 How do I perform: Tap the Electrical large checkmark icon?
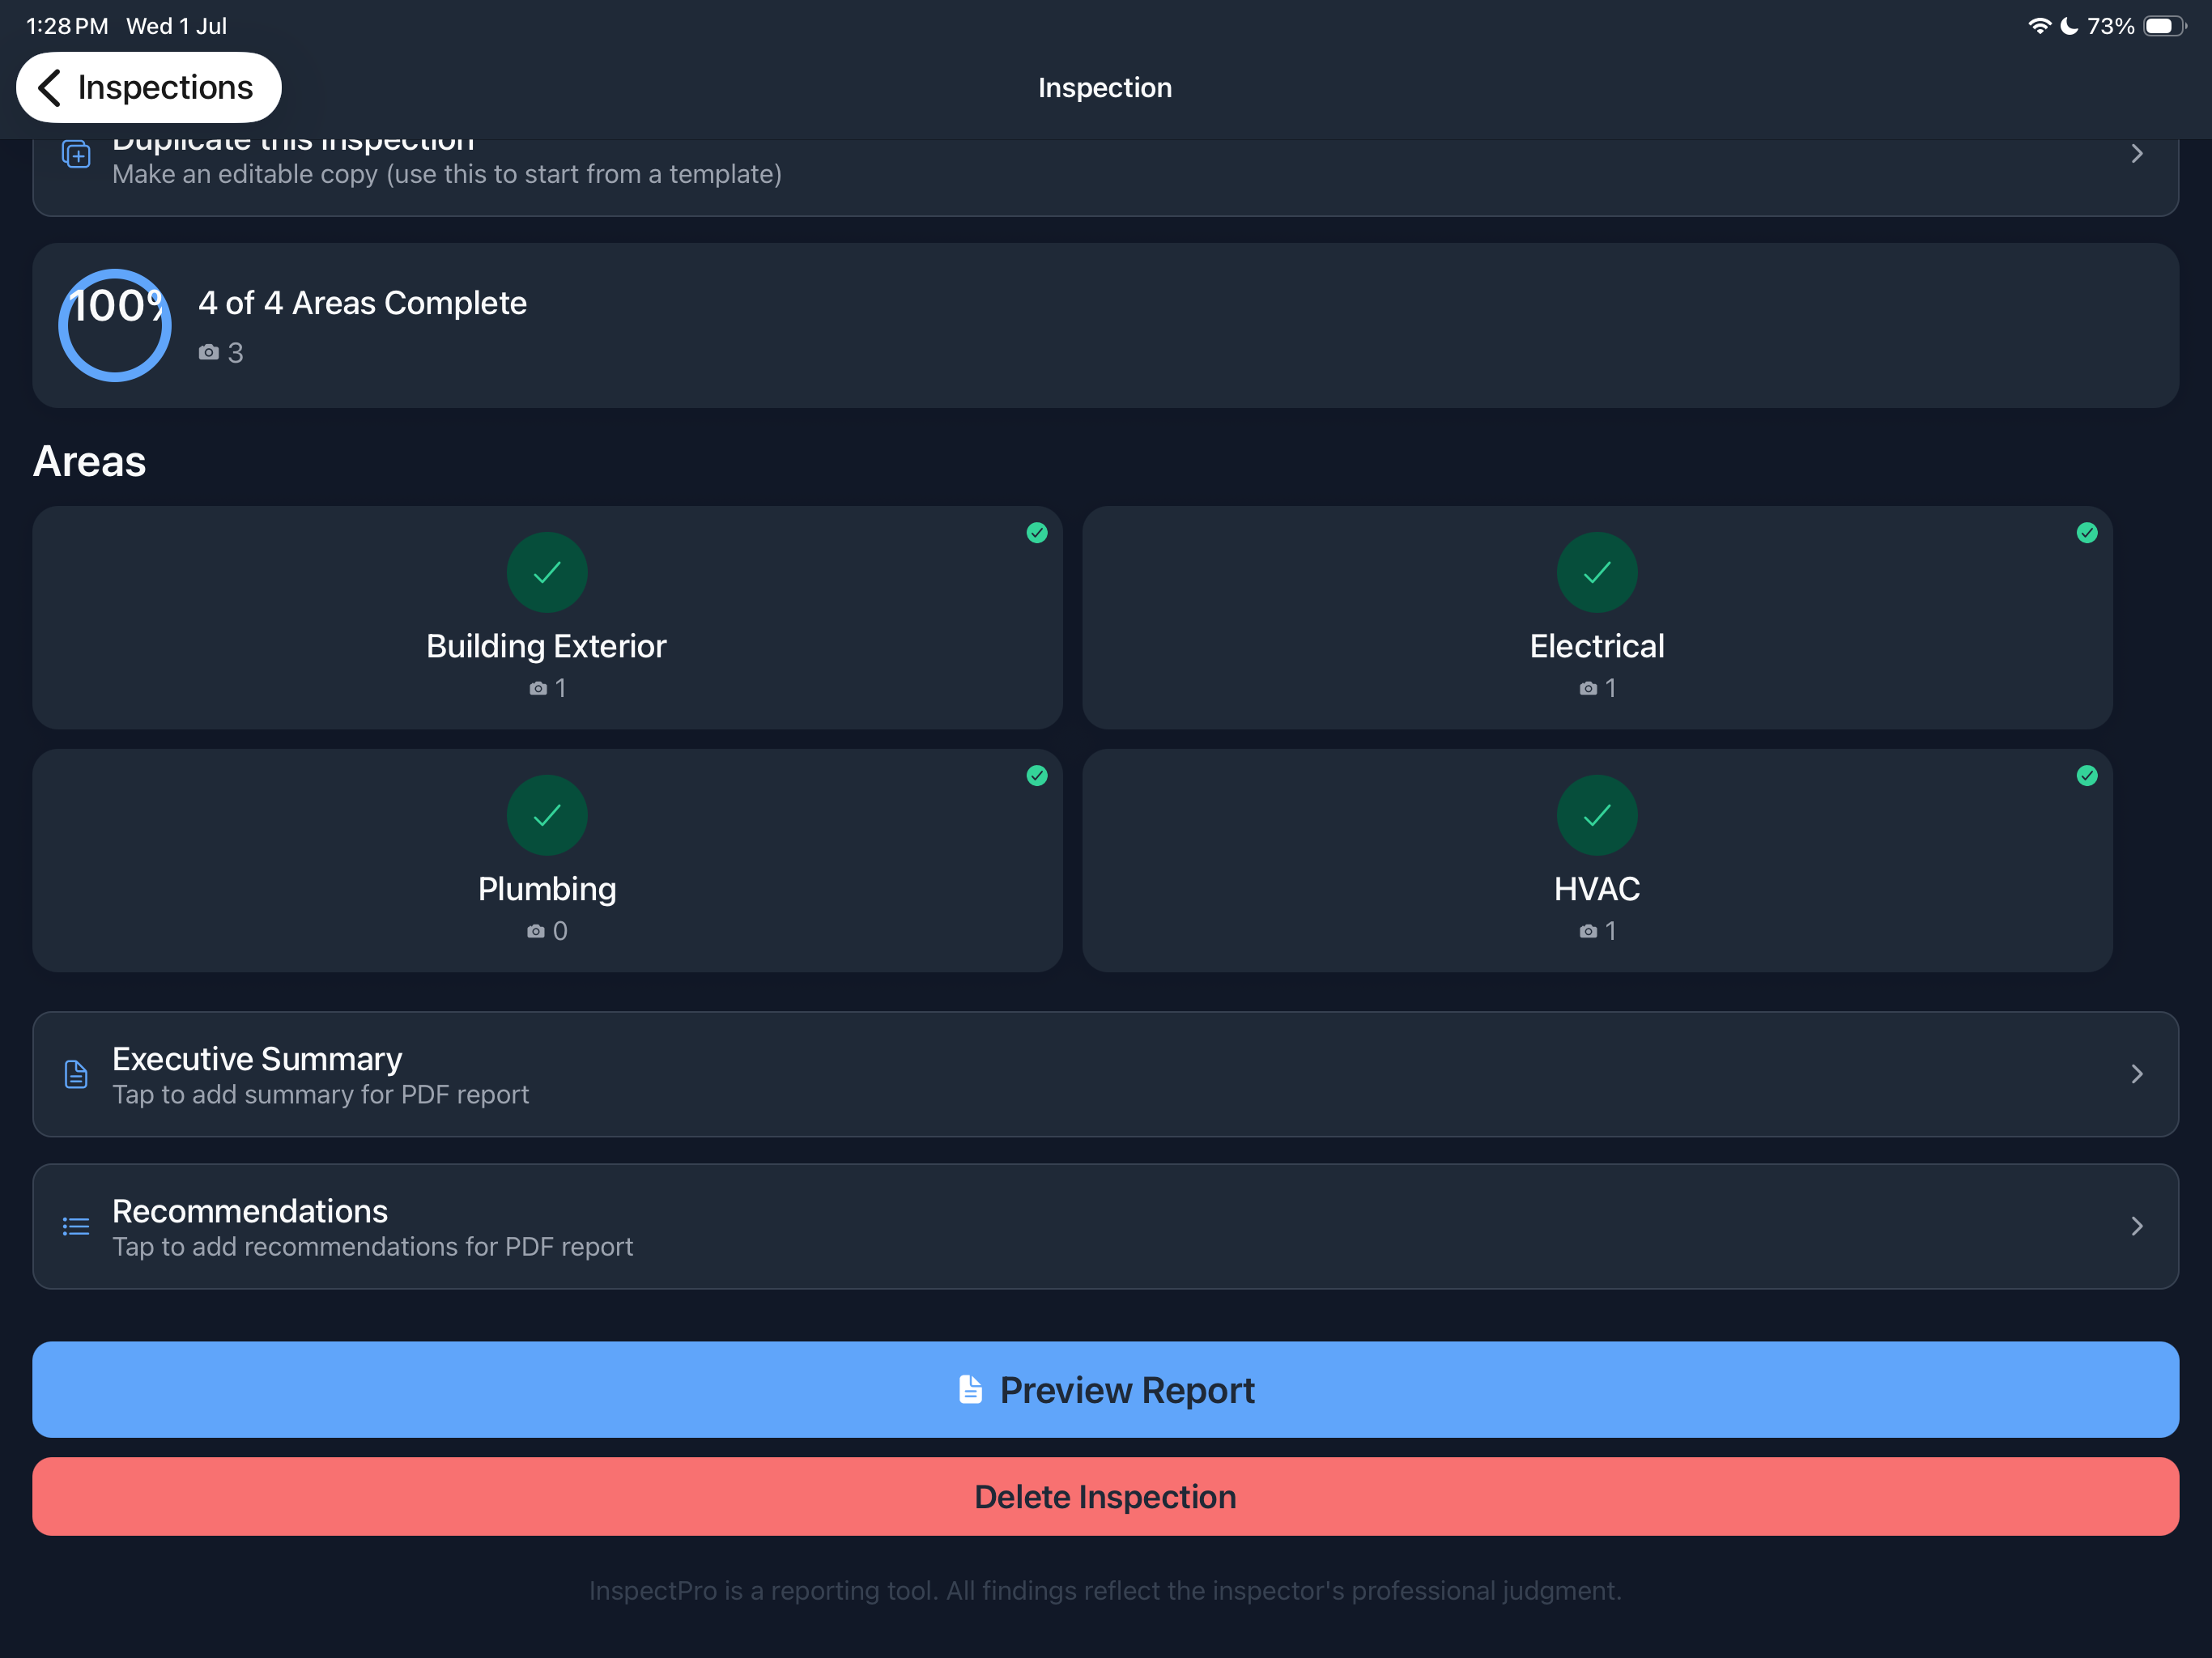click(1597, 572)
